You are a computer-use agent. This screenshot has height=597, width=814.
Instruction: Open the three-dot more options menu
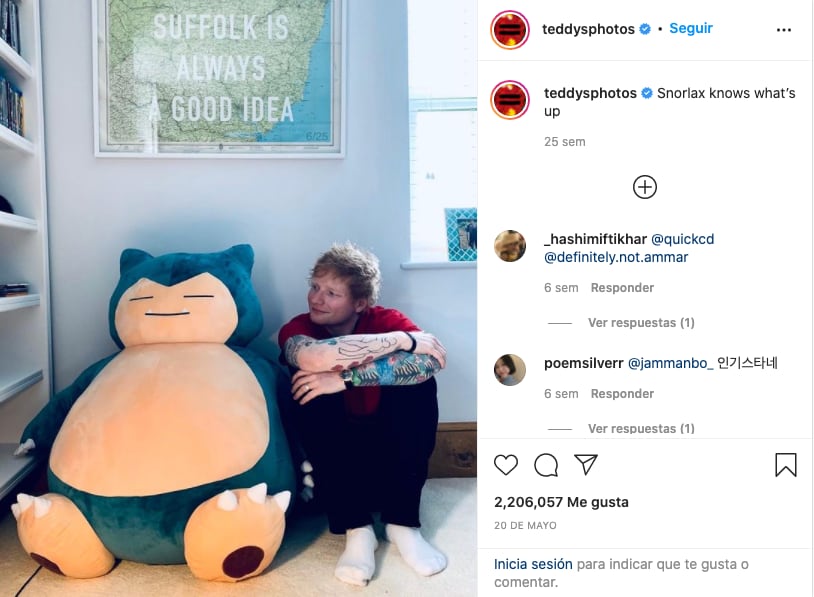click(784, 30)
